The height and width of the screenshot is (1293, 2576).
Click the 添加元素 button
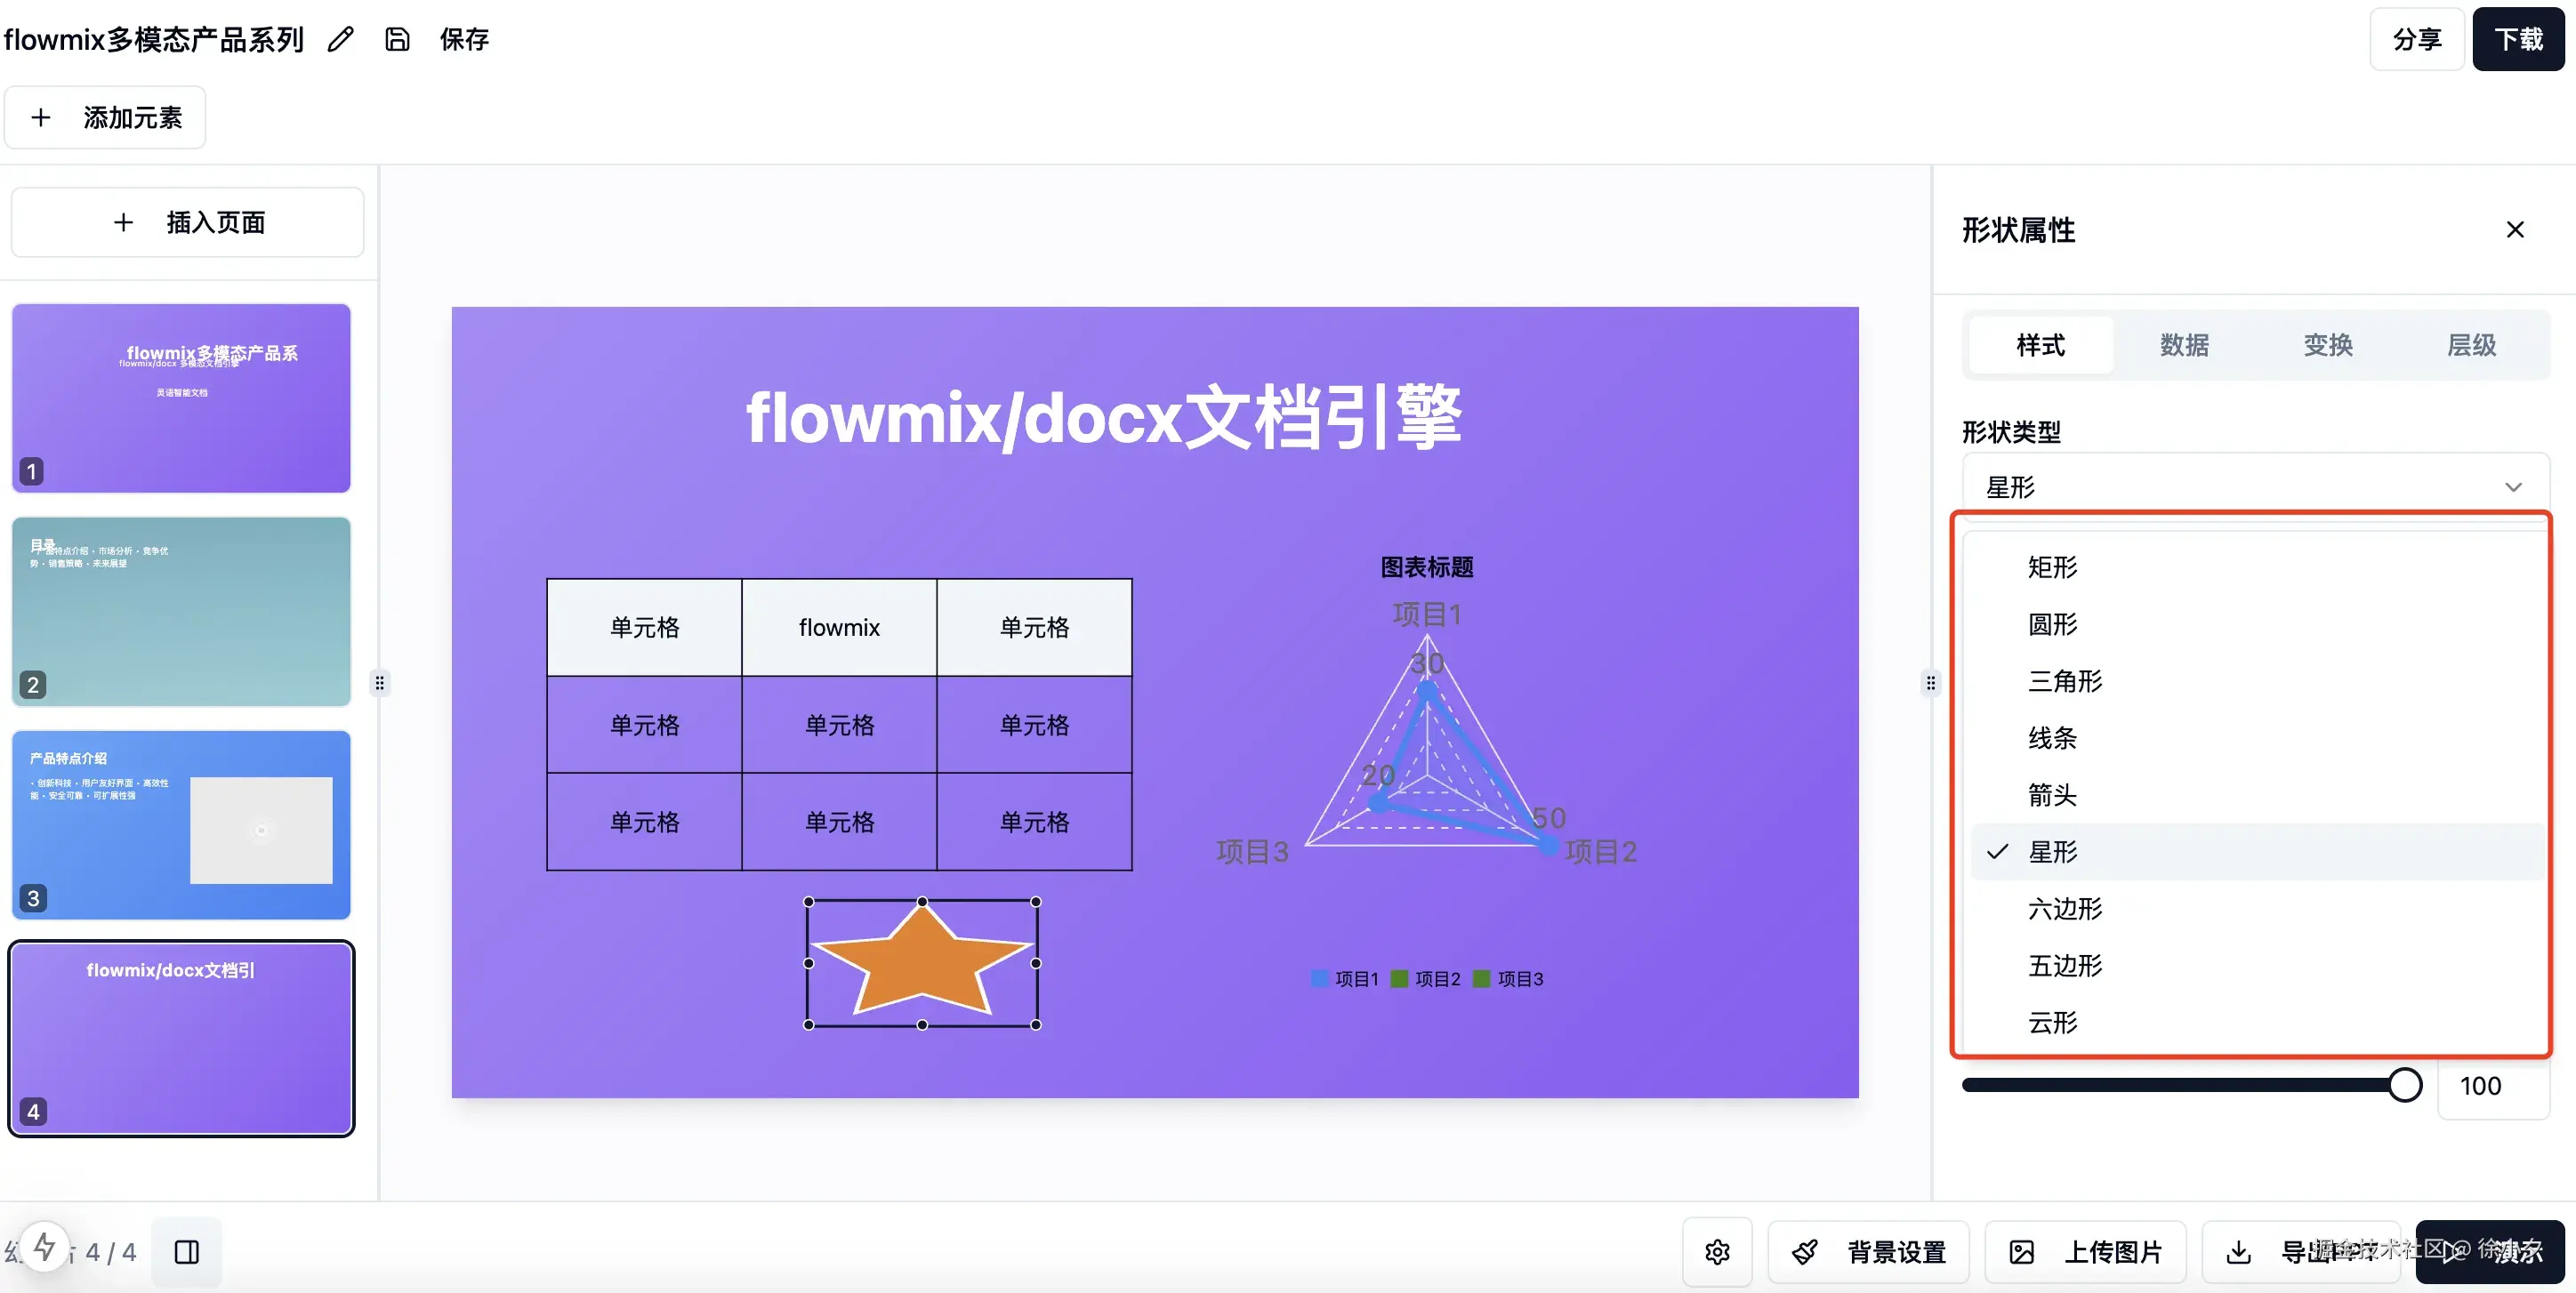[104, 117]
